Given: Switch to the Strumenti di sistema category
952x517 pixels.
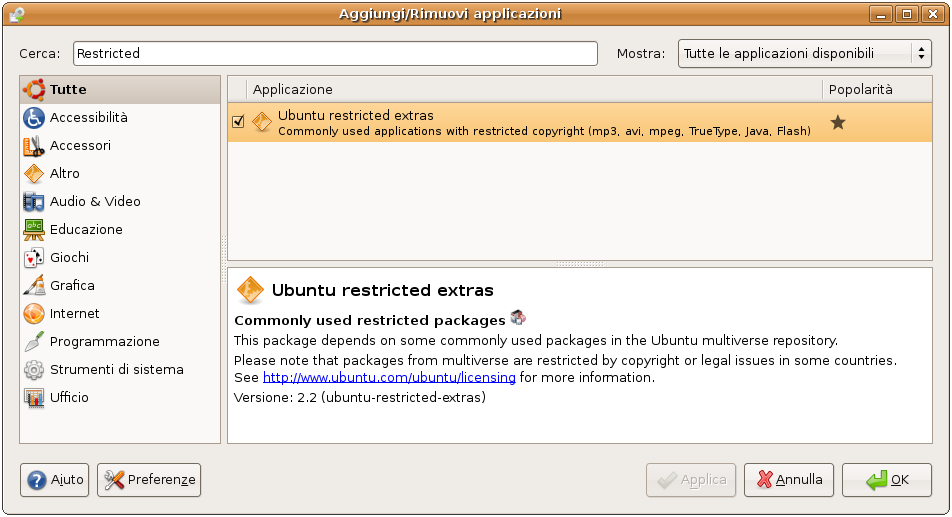Looking at the screenshot, I should point(116,370).
